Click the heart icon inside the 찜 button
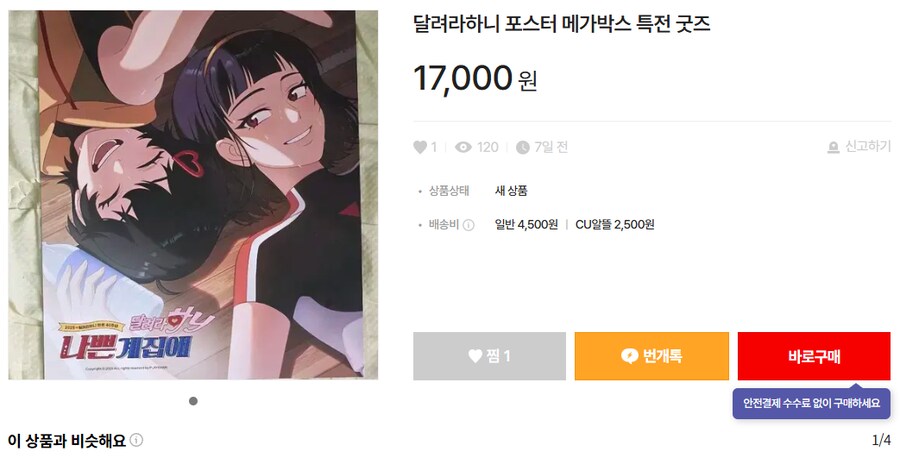The height and width of the screenshot is (458, 900). click(475, 356)
